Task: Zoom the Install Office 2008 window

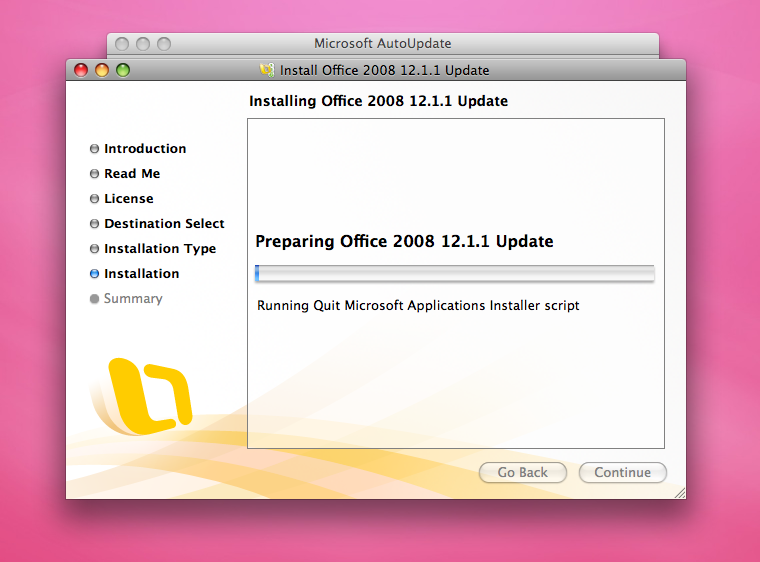Action: click(x=123, y=70)
